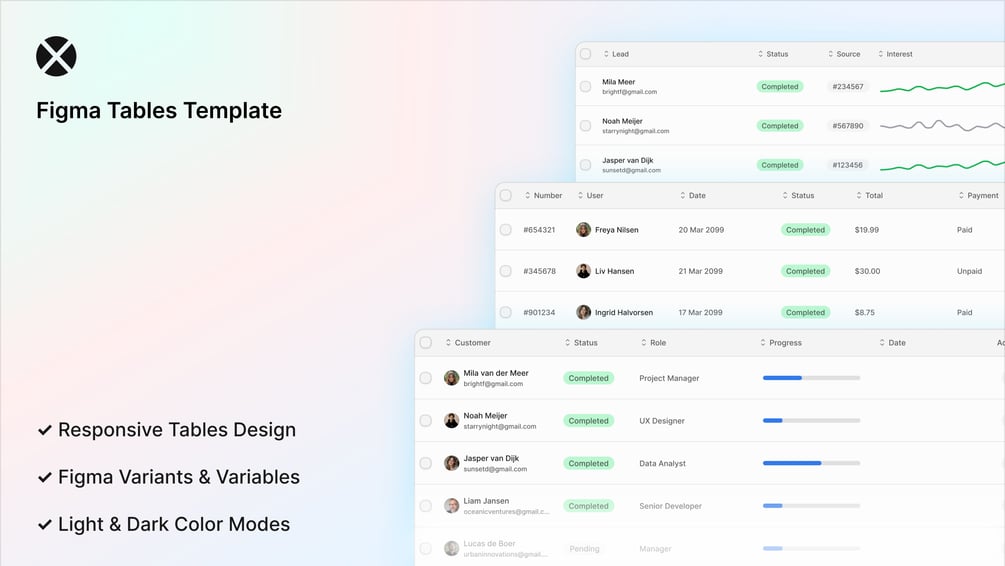Select the Mila Meer row checkbox
The height and width of the screenshot is (566, 1005).
point(585,87)
